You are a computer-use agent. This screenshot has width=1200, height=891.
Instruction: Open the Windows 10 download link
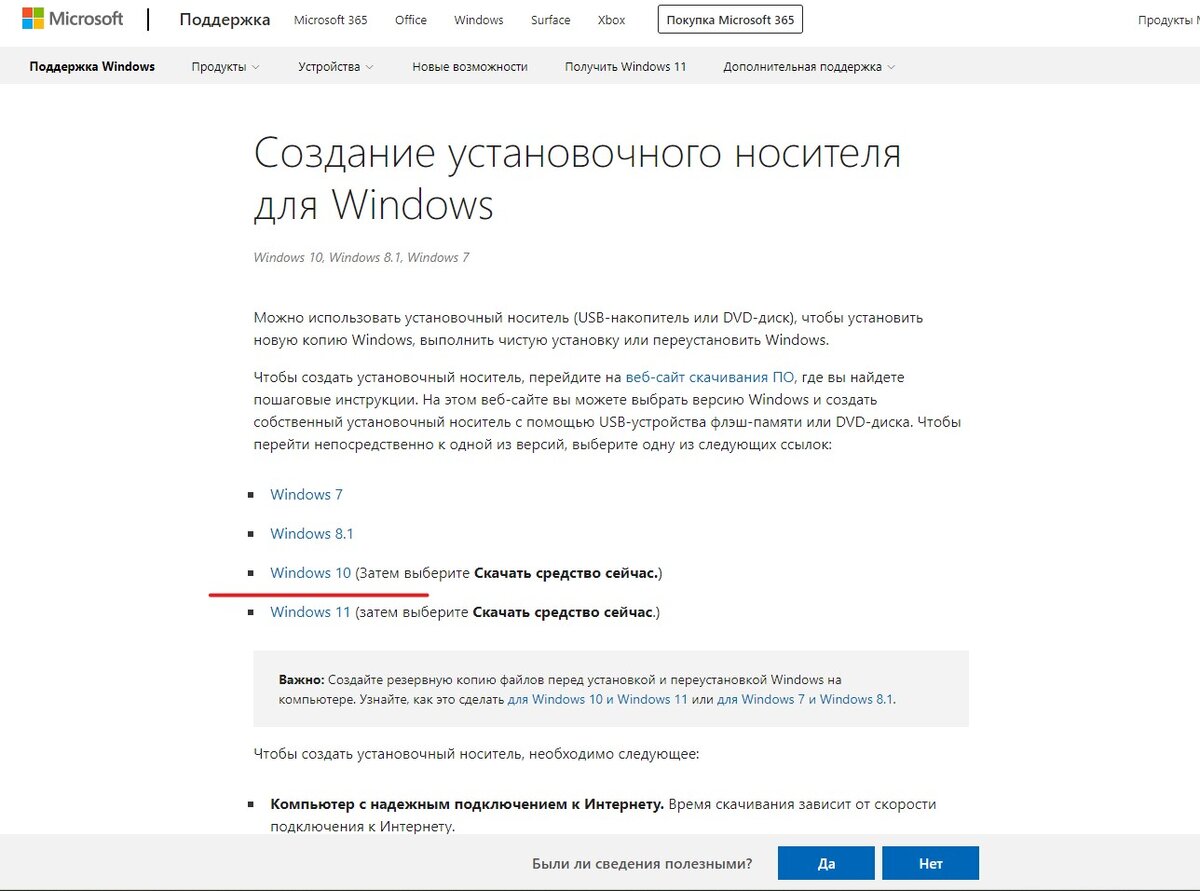pos(311,573)
